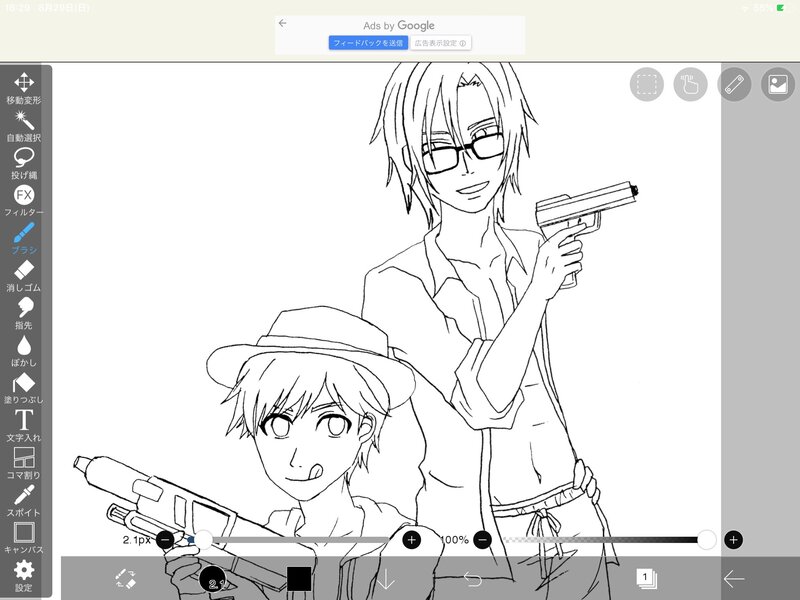Image resolution: width=800 pixels, height=600 pixels.
Task: Decrease brush thickness with minus button
Action: pyautogui.click(x=165, y=539)
